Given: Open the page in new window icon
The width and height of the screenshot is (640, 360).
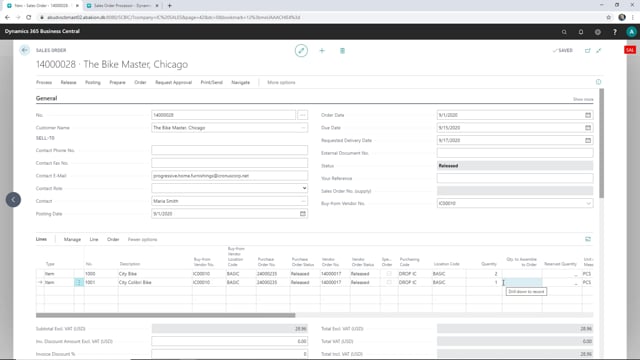Looking at the screenshot, I should (x=587, y=51).
